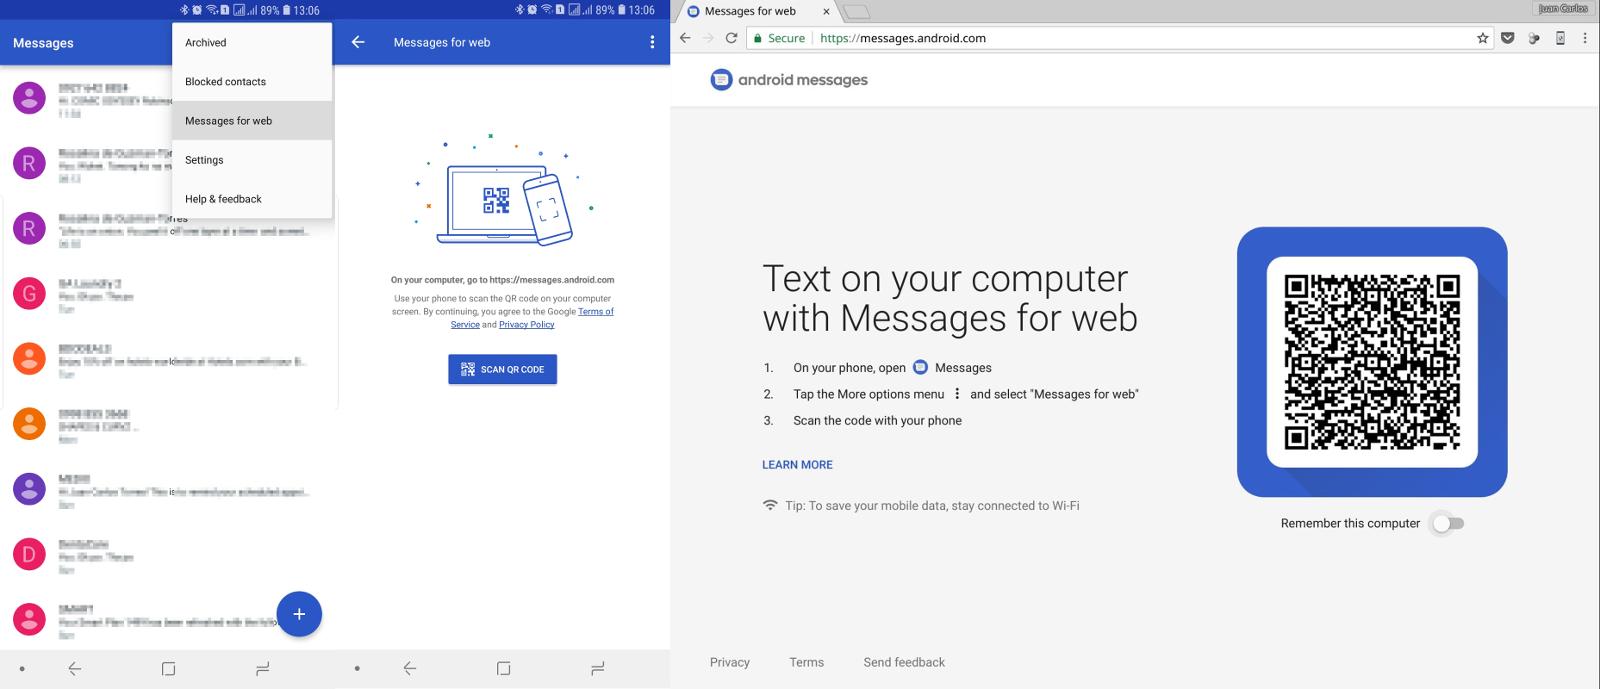Screen dimensions: 1600x689
Task: Click the colored-balls extension icon
Action: [x=1533, y=38]
